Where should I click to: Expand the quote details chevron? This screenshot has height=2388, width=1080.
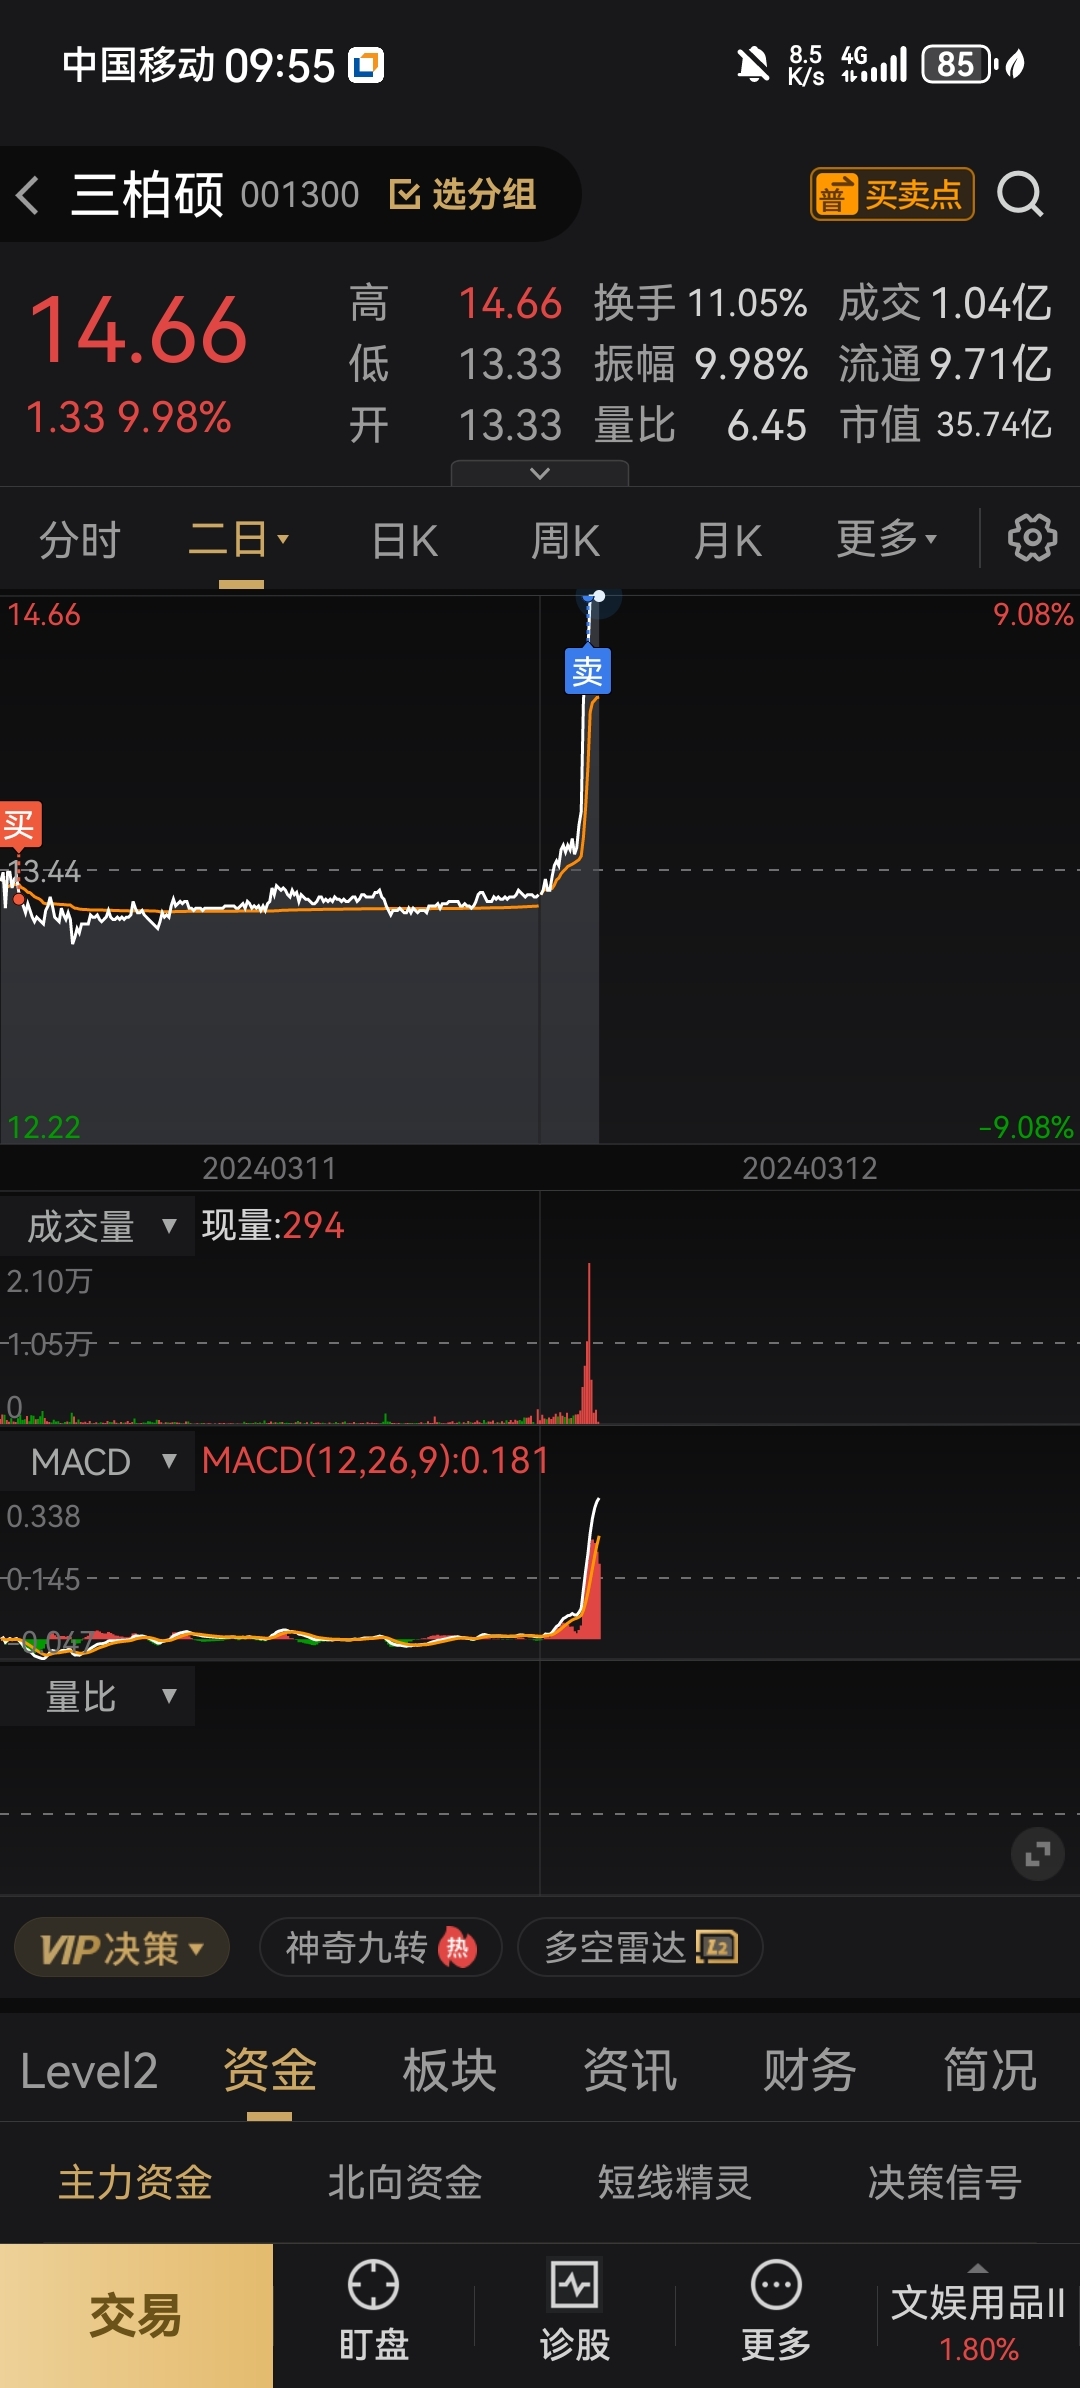click(540, 473)
